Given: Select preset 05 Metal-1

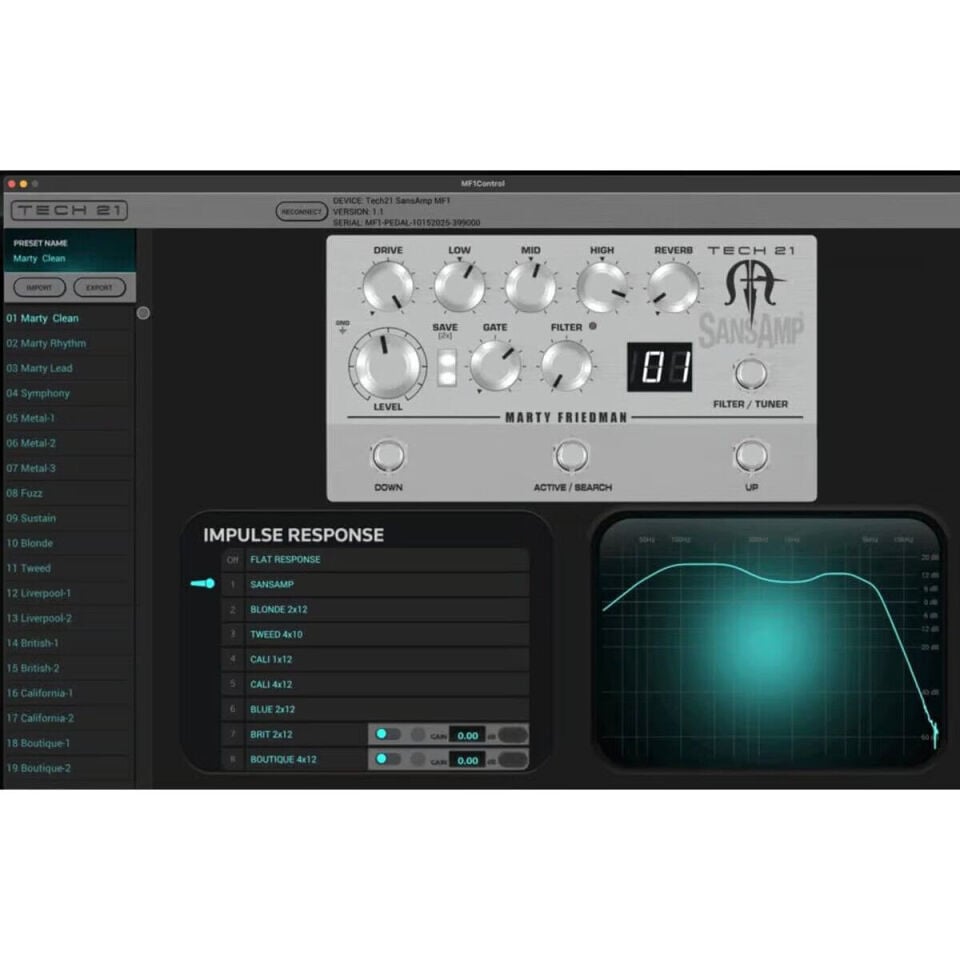Looking at the screenshot, I should point(68,418).
